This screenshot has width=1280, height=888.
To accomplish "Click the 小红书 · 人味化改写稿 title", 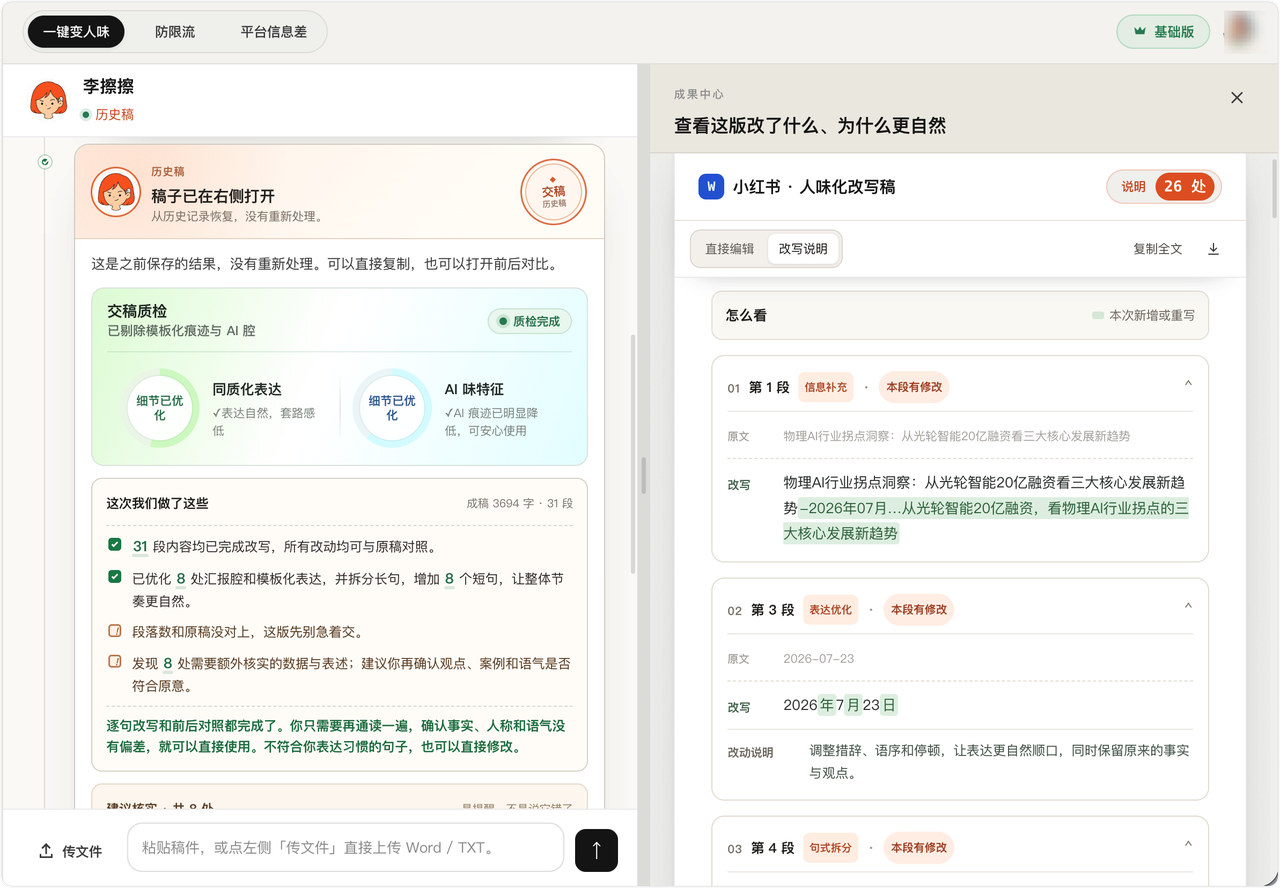I will pos(814,186).
